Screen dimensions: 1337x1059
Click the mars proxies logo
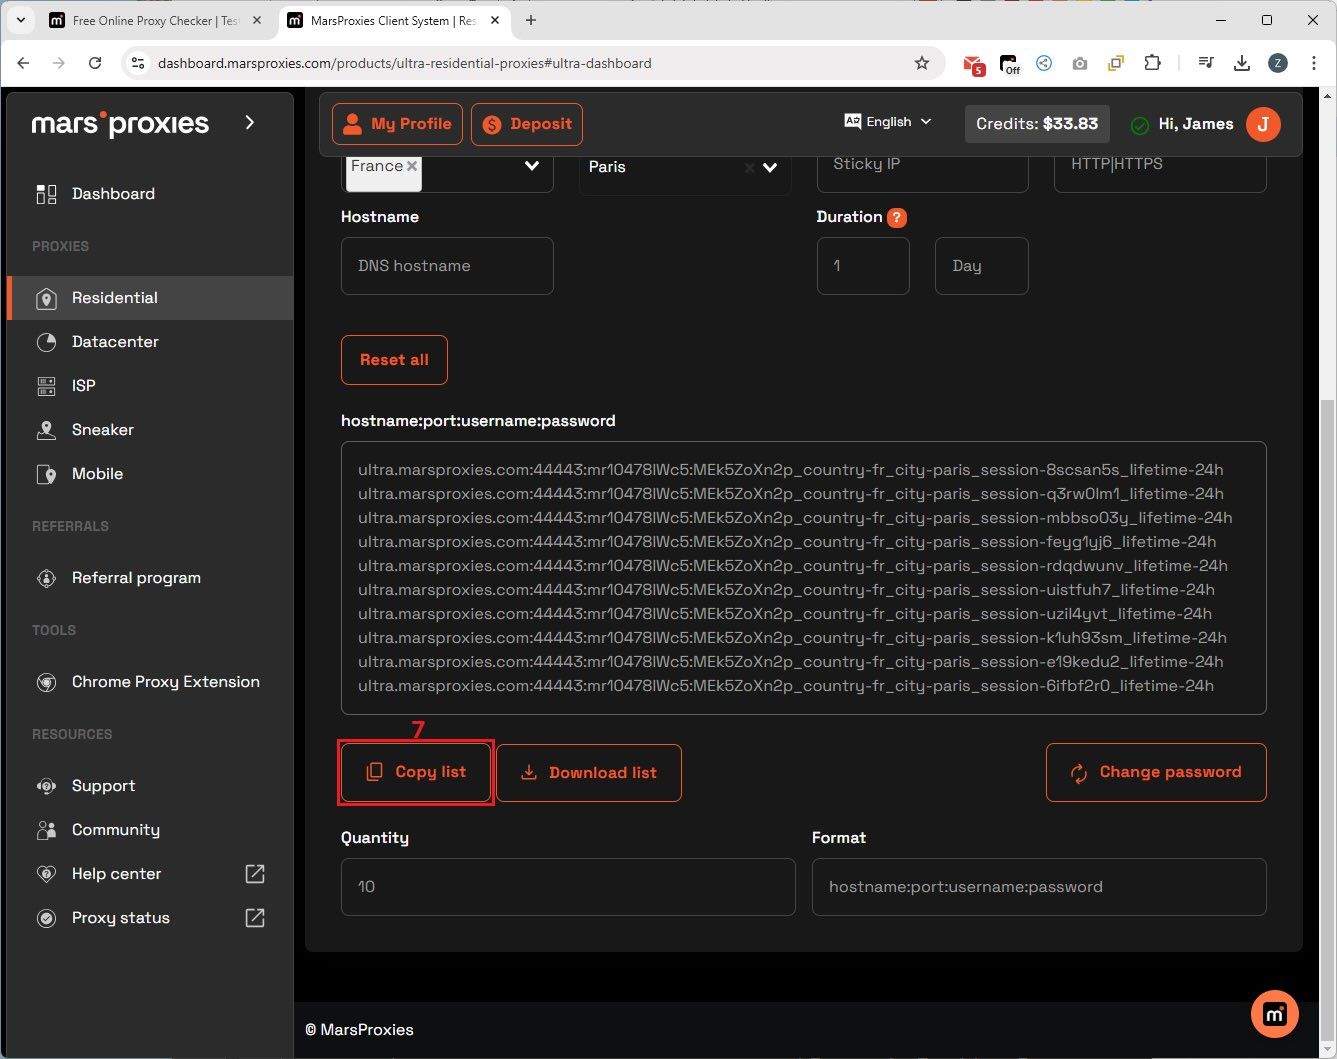click(x=120, y=124)
